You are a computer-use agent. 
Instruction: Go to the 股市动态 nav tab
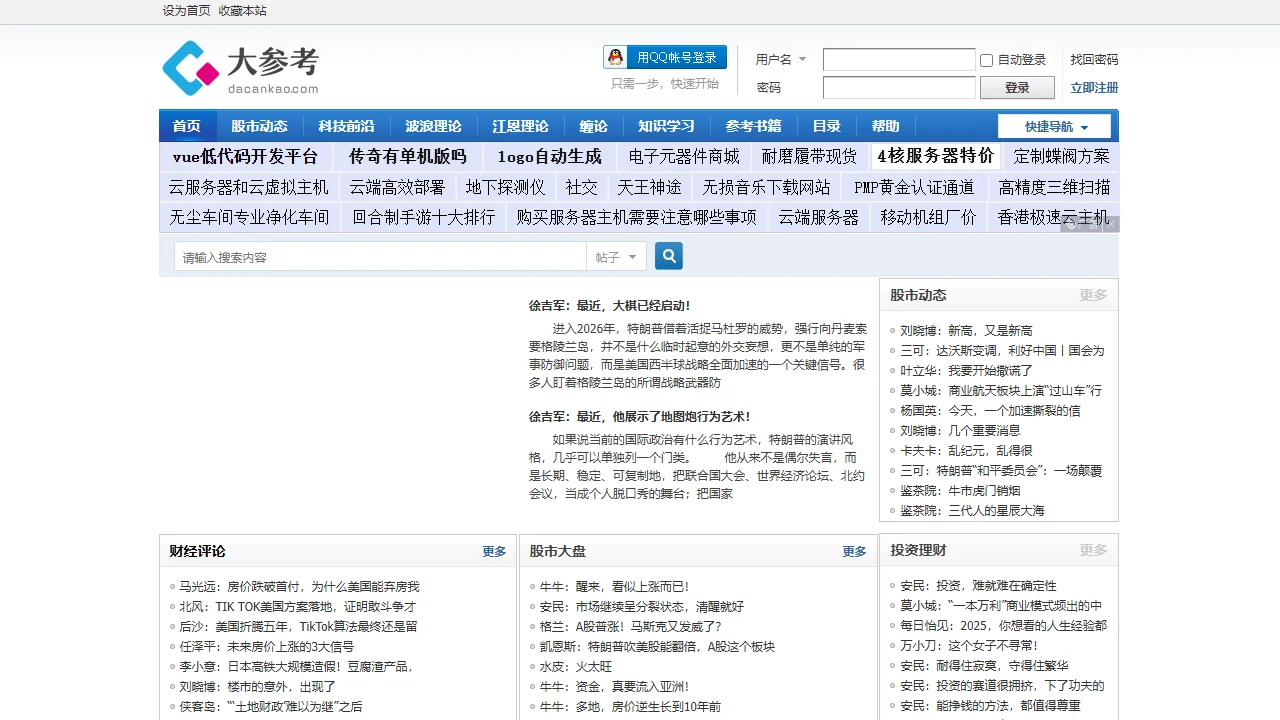point(259,126)
